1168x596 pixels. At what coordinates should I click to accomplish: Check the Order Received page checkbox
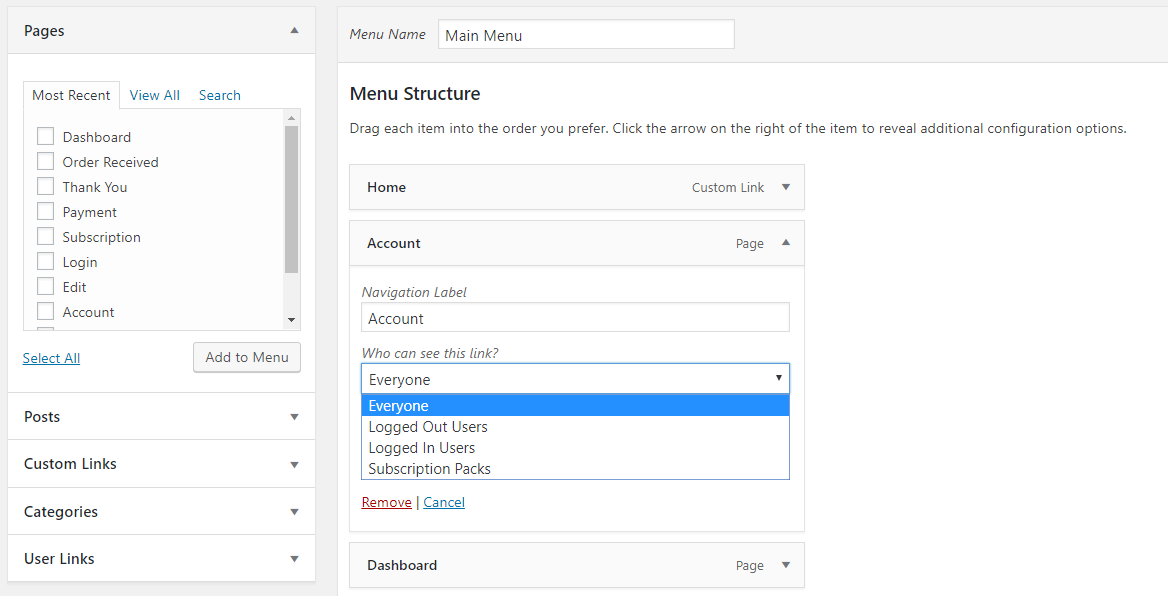pyautogui.click(x=45, y=162)
